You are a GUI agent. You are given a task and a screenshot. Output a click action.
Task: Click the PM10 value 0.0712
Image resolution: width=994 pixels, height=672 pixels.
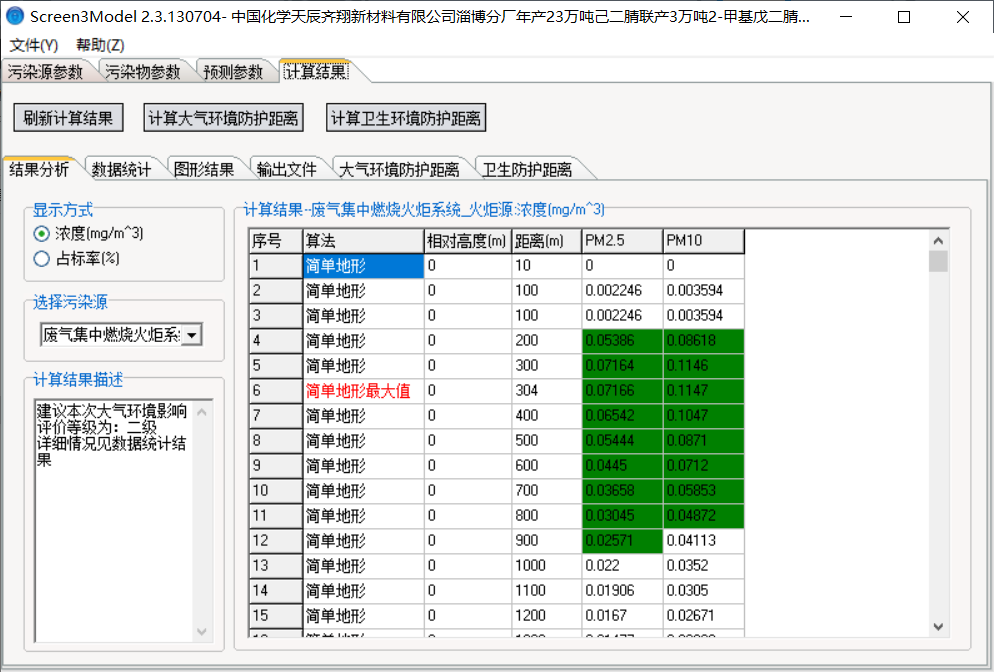point(704,466)
